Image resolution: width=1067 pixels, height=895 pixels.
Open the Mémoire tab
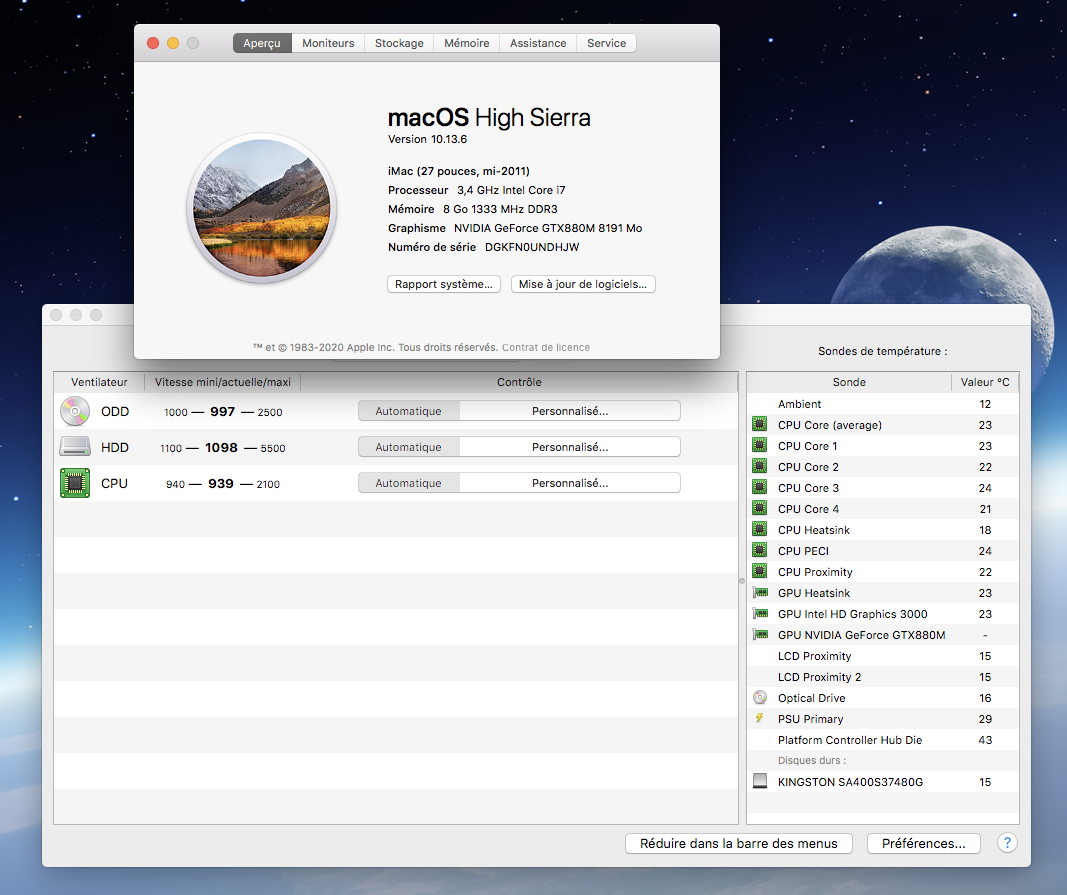[x=466, y=43]
